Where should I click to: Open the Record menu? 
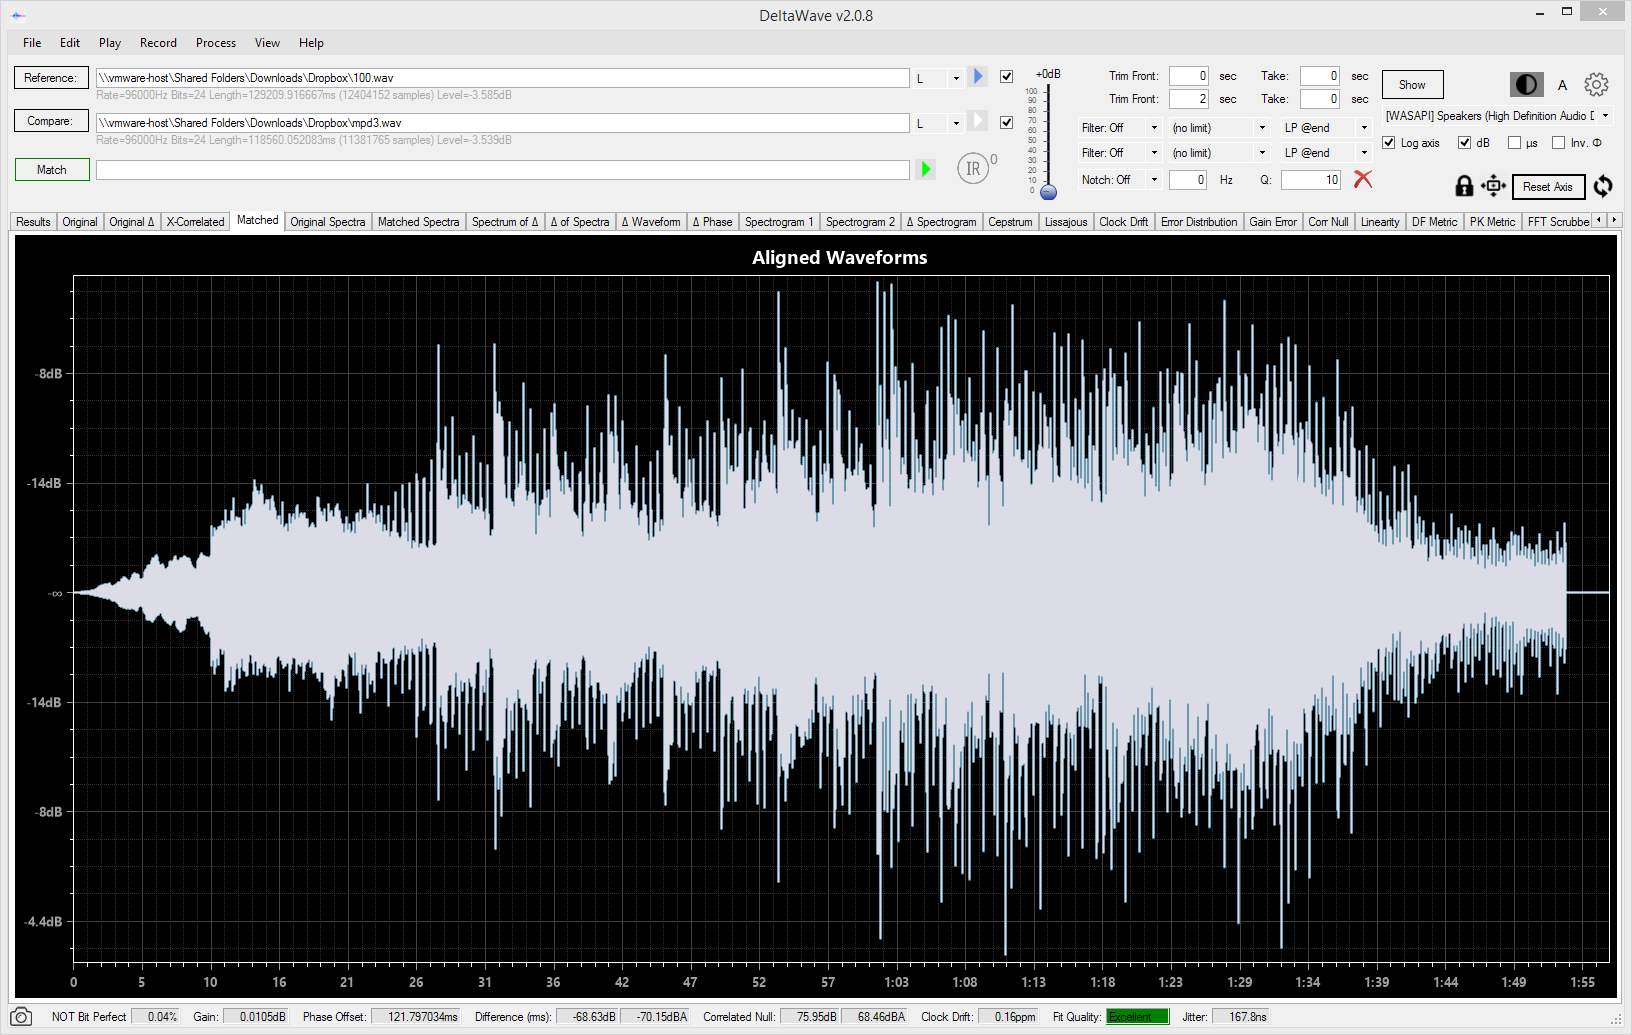158,43
